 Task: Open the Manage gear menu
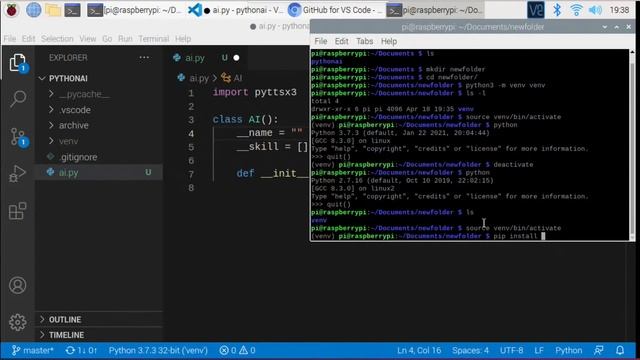coord(18,322)
